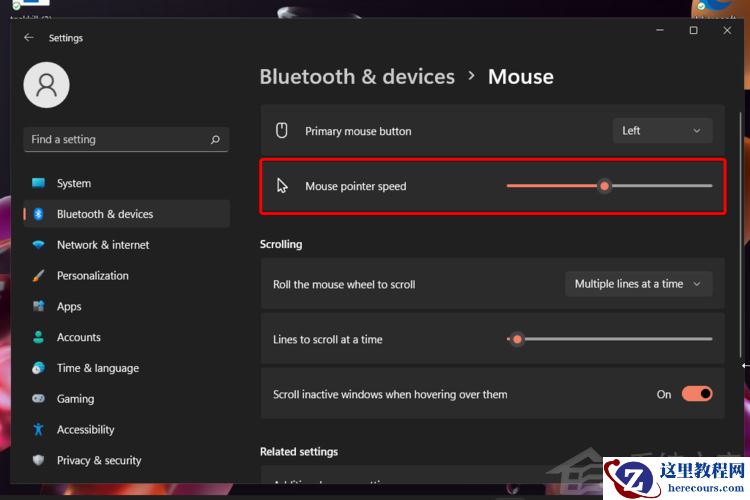This screenshot has width=750, height=500.
Task: Go to Network & internet
Action: 126,244
